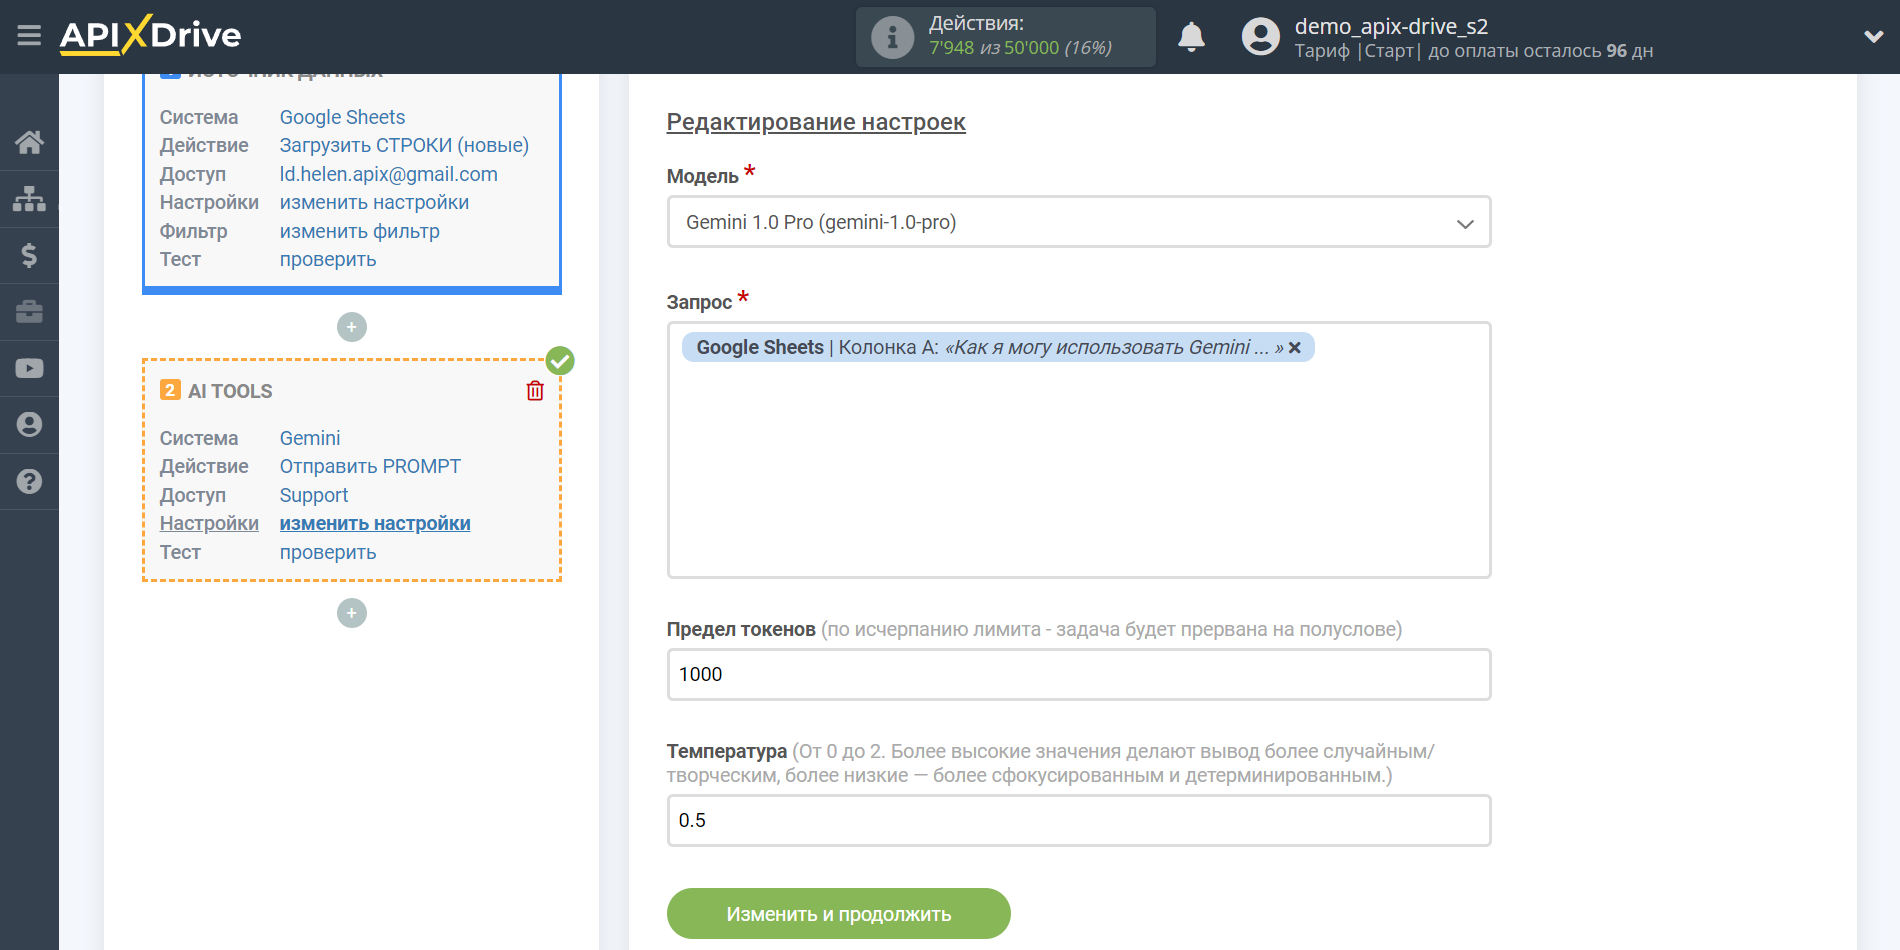Click изменить фильтр link
Viewport: 1900px width, 950px height.
coord(359,231)
